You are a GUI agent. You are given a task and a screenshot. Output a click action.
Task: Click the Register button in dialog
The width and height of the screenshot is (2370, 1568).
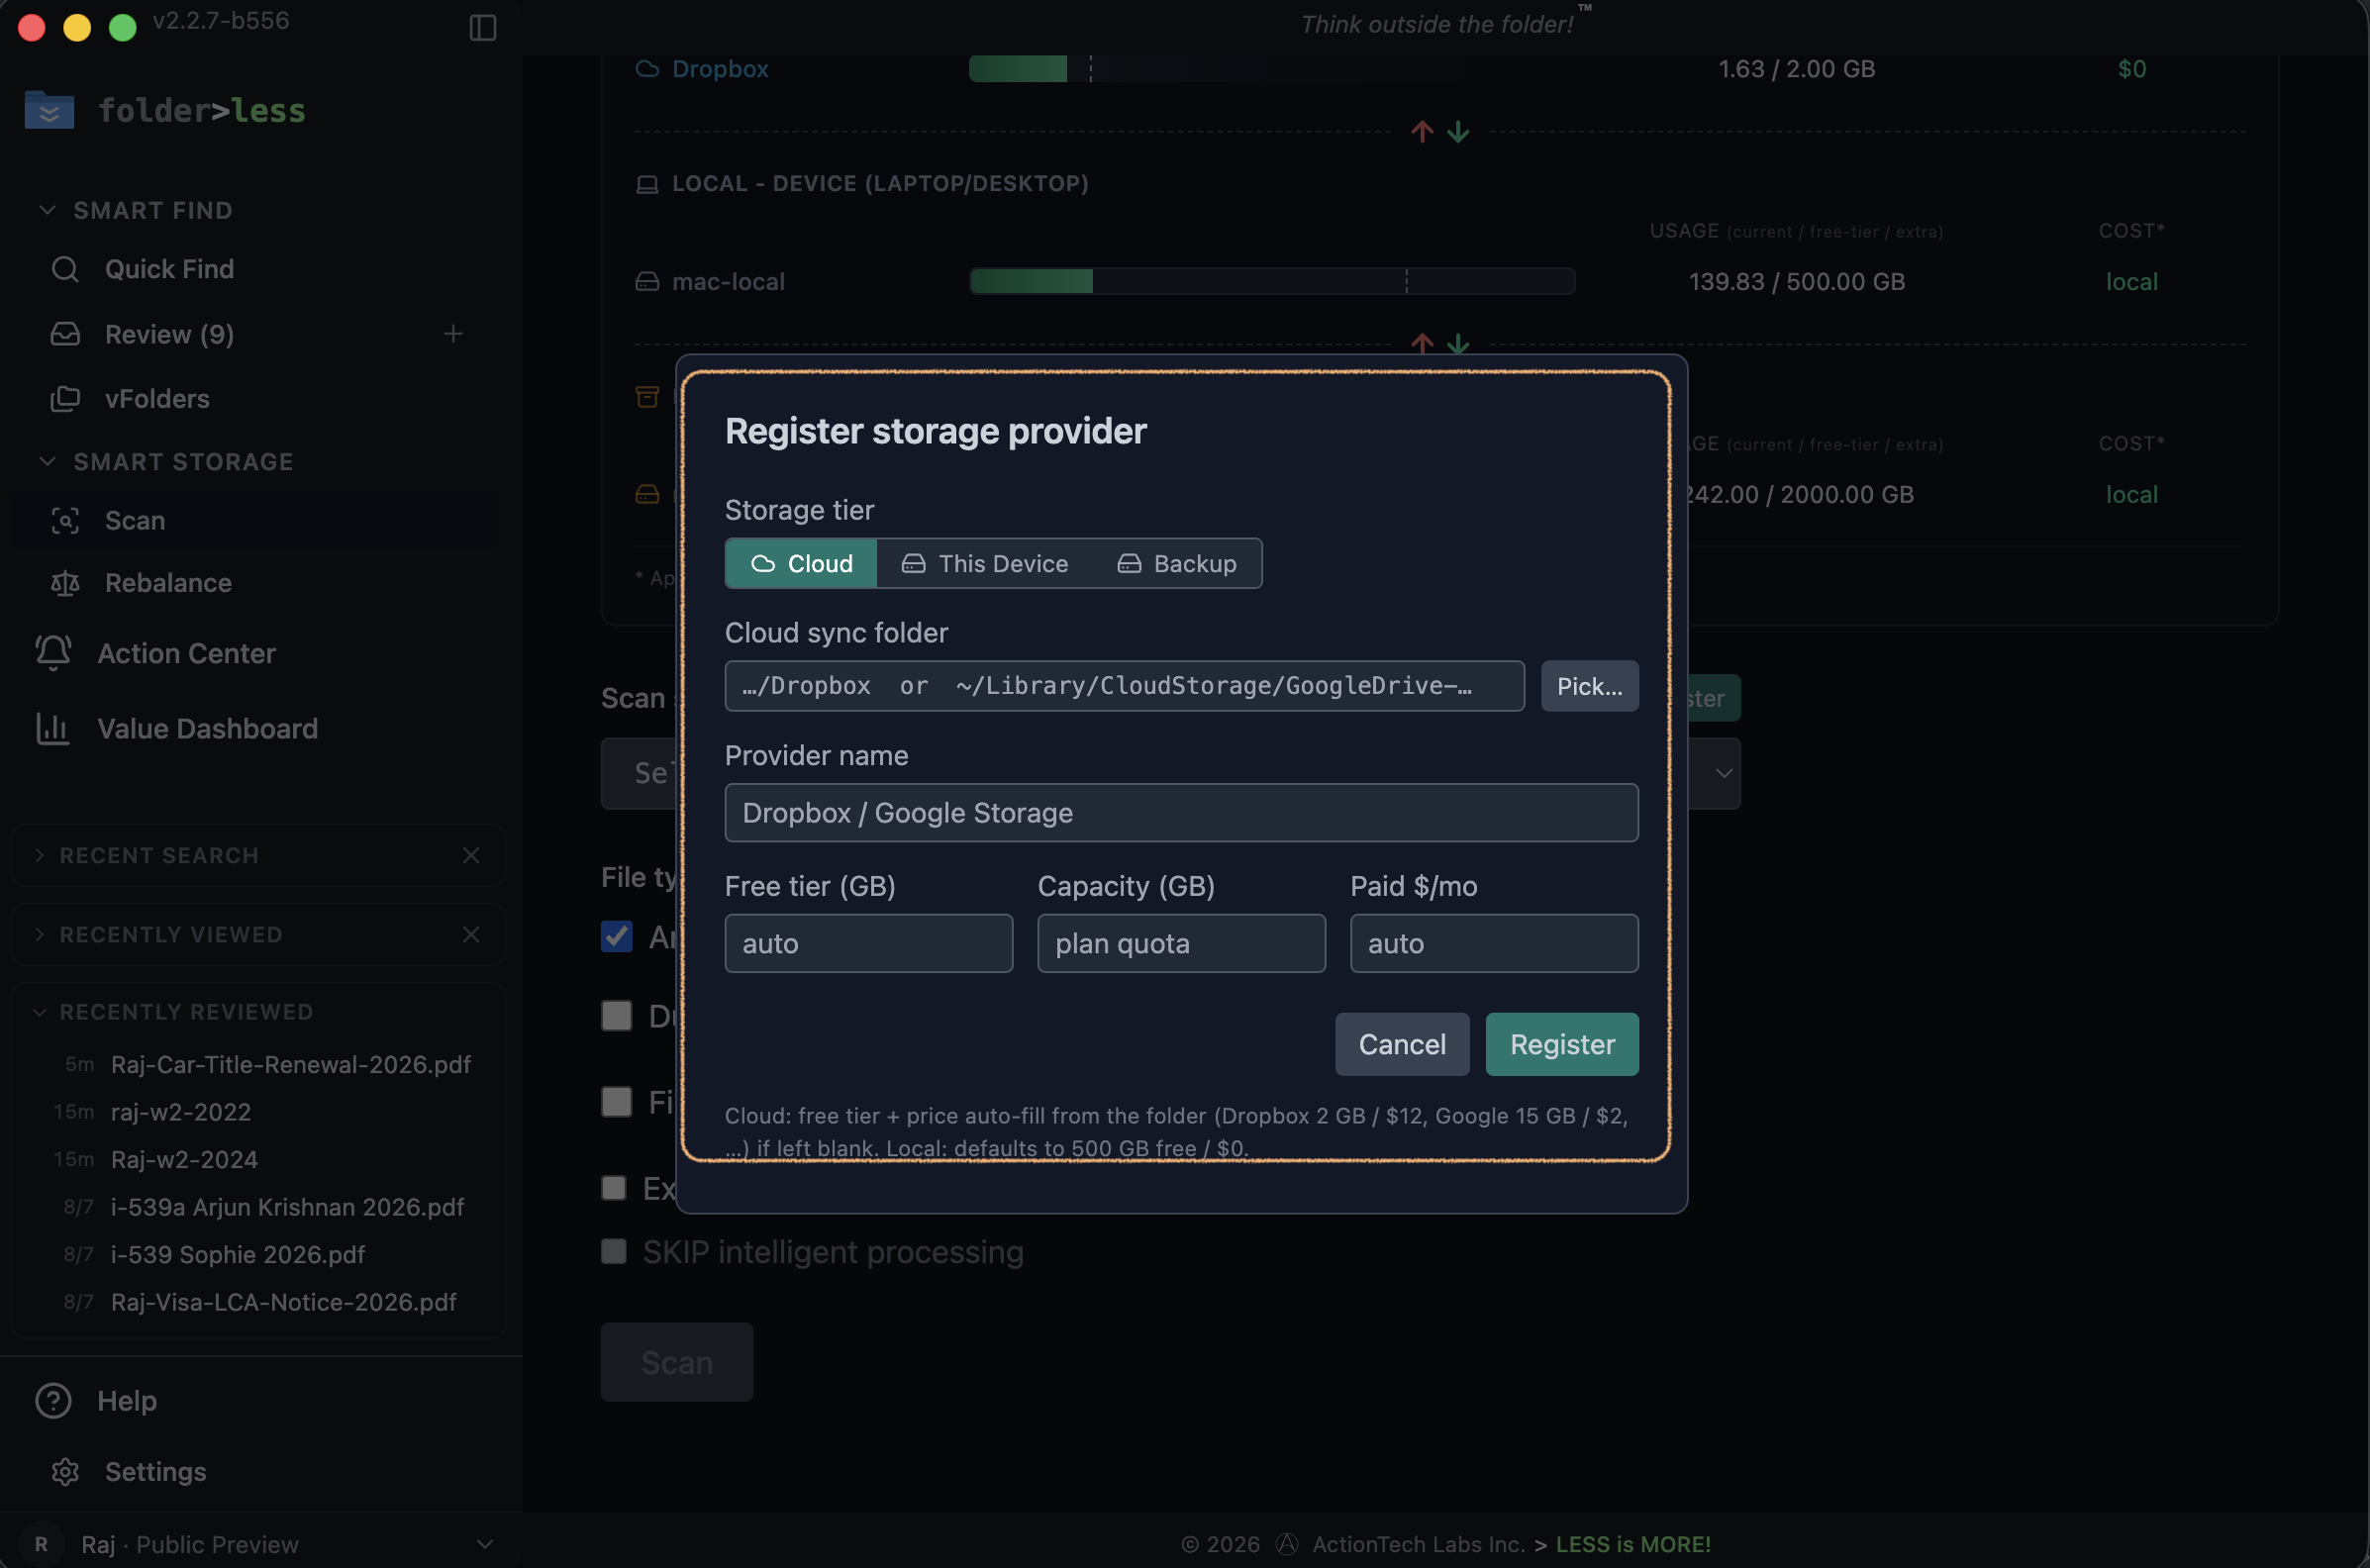click(1562, 1045)
